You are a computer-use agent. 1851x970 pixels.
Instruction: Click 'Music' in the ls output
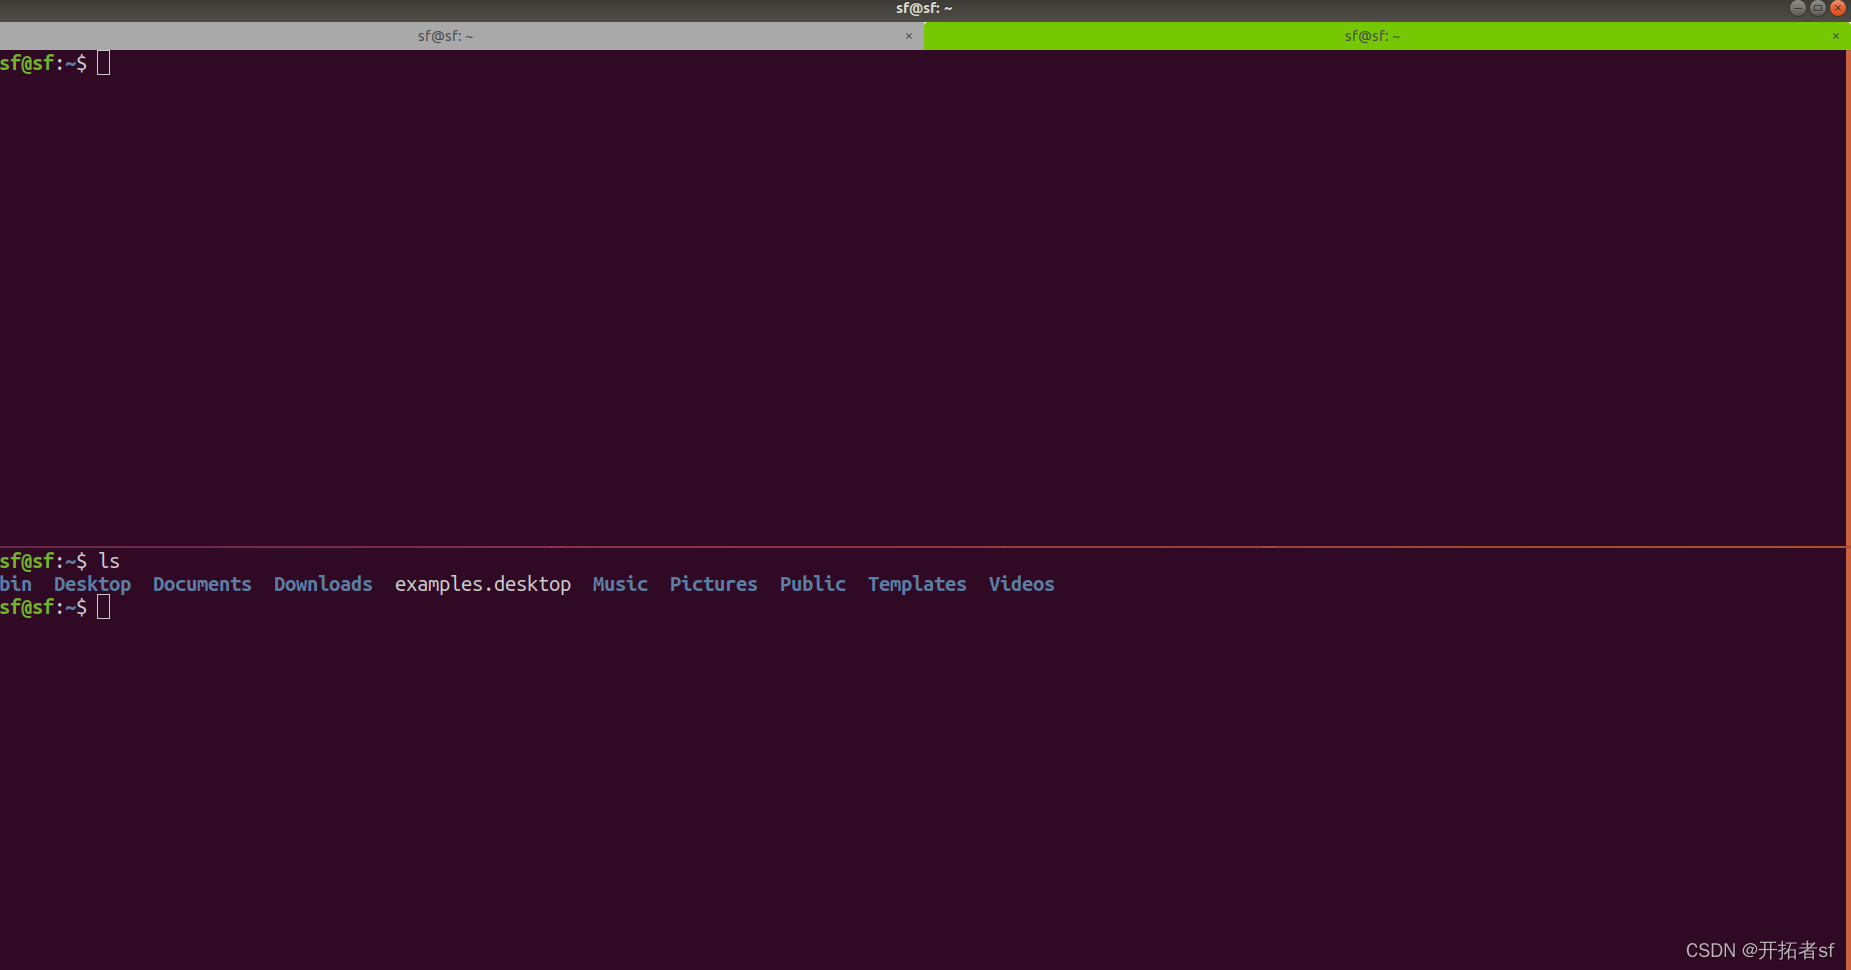click(x=620, y=584)
